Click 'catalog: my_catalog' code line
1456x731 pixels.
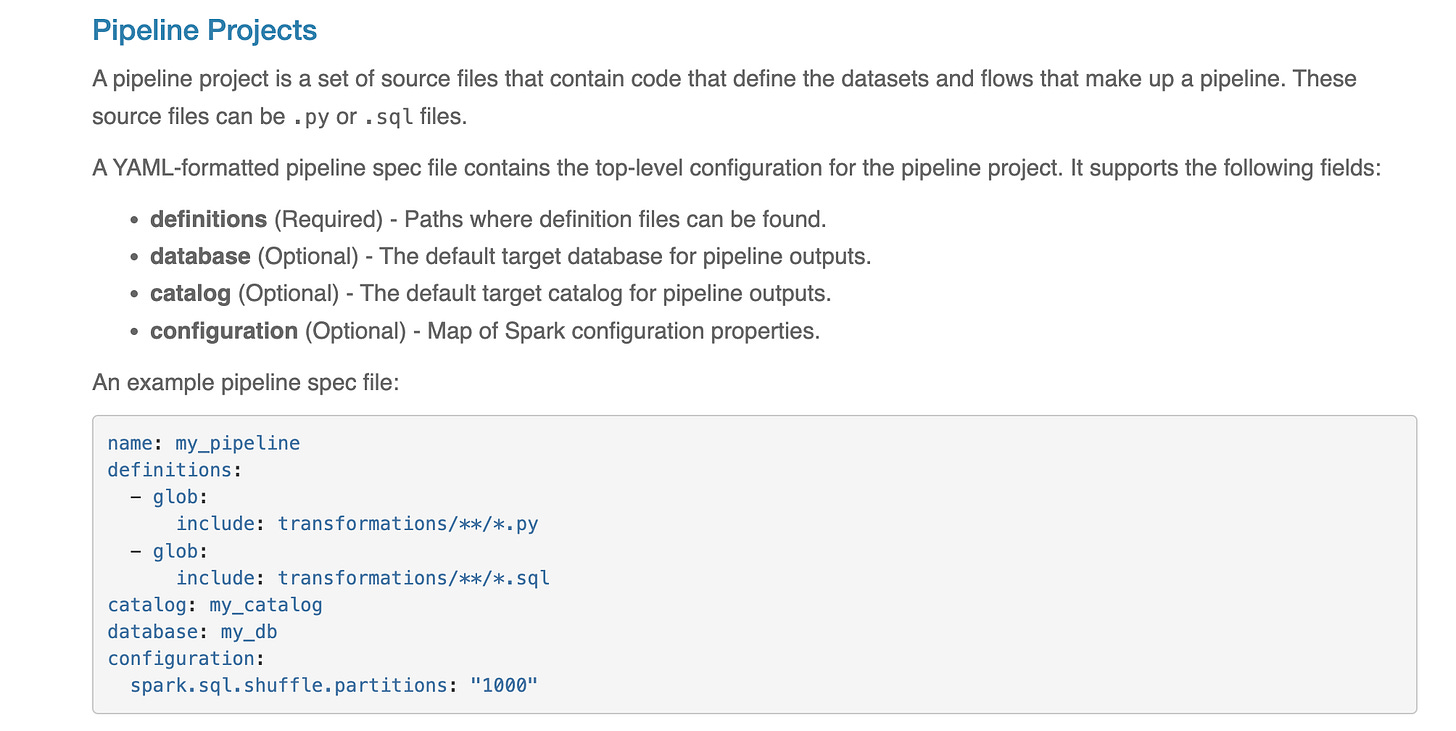pos(215,605)
